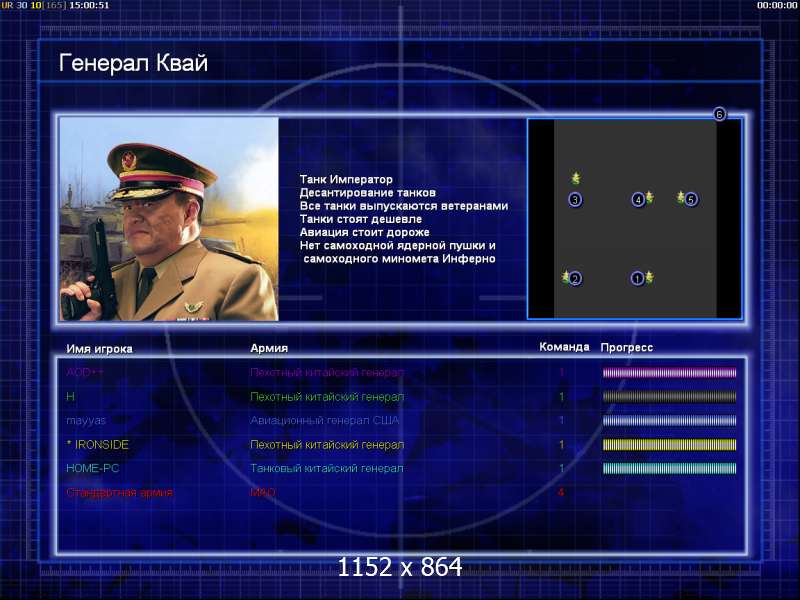Select the green player name 'H'

pos(70,396)
